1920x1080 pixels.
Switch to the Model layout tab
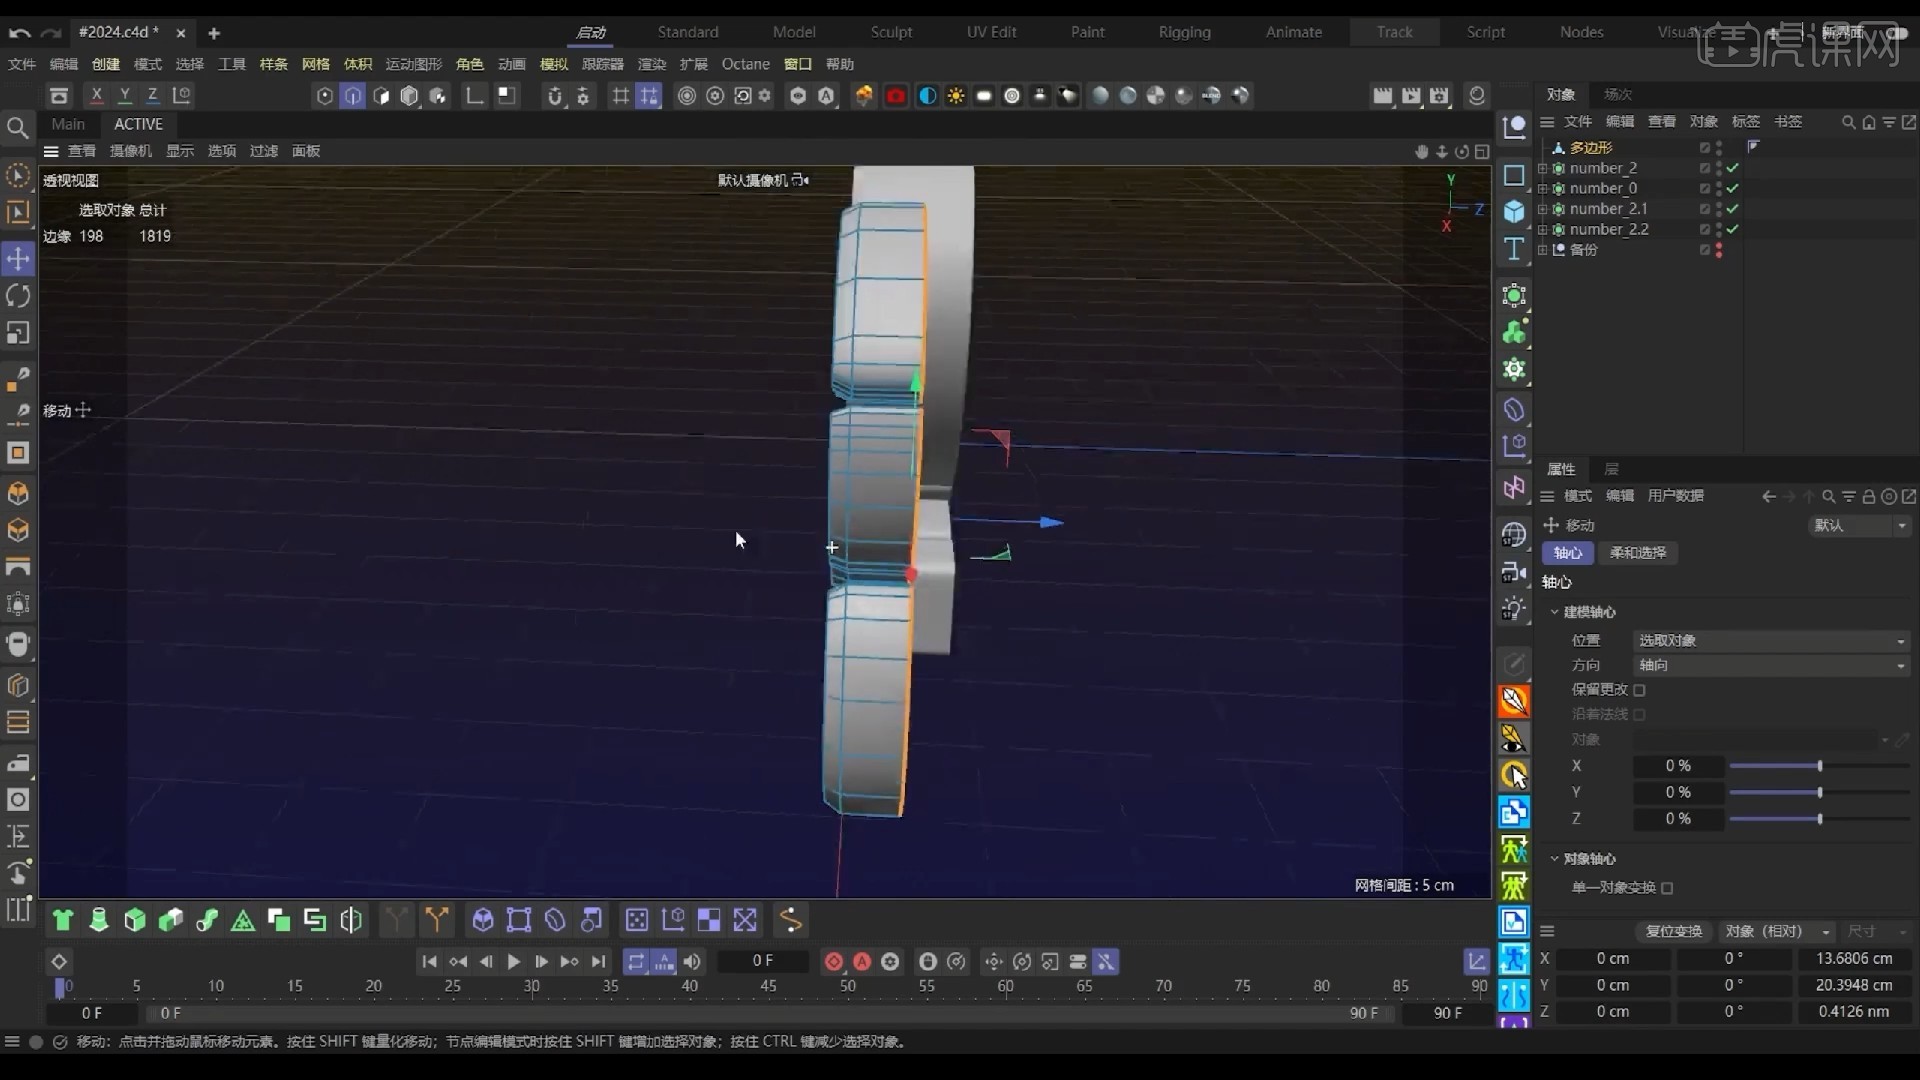(x=794, y=32)
